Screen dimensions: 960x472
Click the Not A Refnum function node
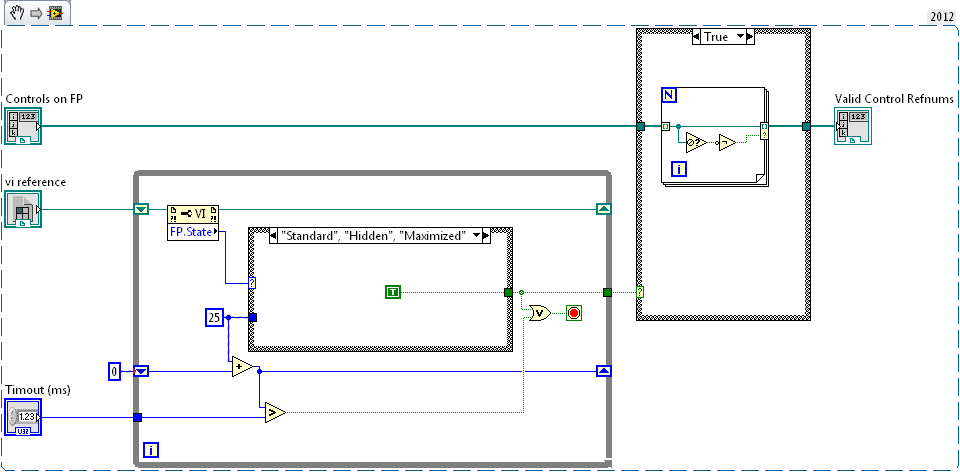click(x=692, y=142)
